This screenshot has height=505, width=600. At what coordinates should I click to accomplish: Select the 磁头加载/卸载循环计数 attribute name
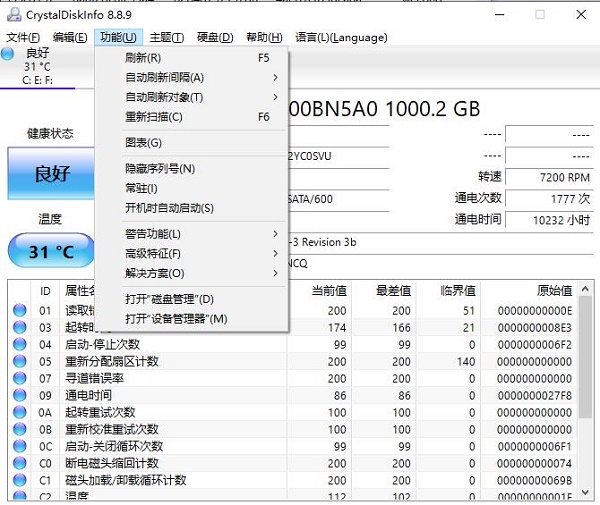126,480
